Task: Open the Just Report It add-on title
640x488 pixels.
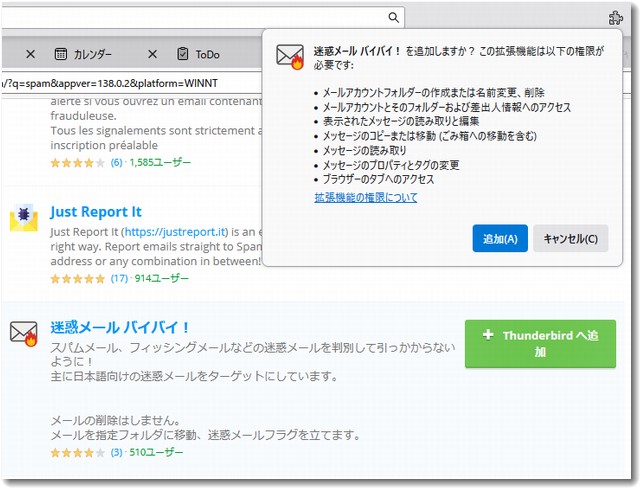Action: (x=96, y=212)
